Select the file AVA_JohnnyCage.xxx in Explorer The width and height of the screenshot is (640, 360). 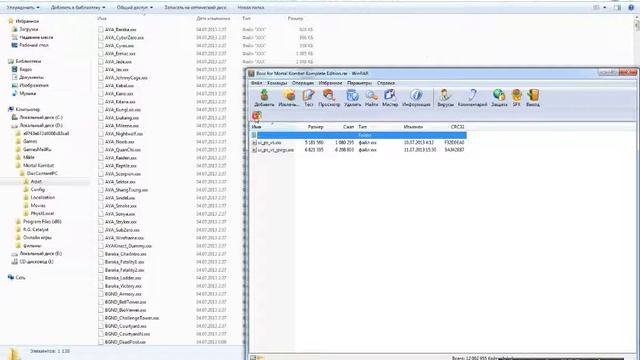(126, 78)
